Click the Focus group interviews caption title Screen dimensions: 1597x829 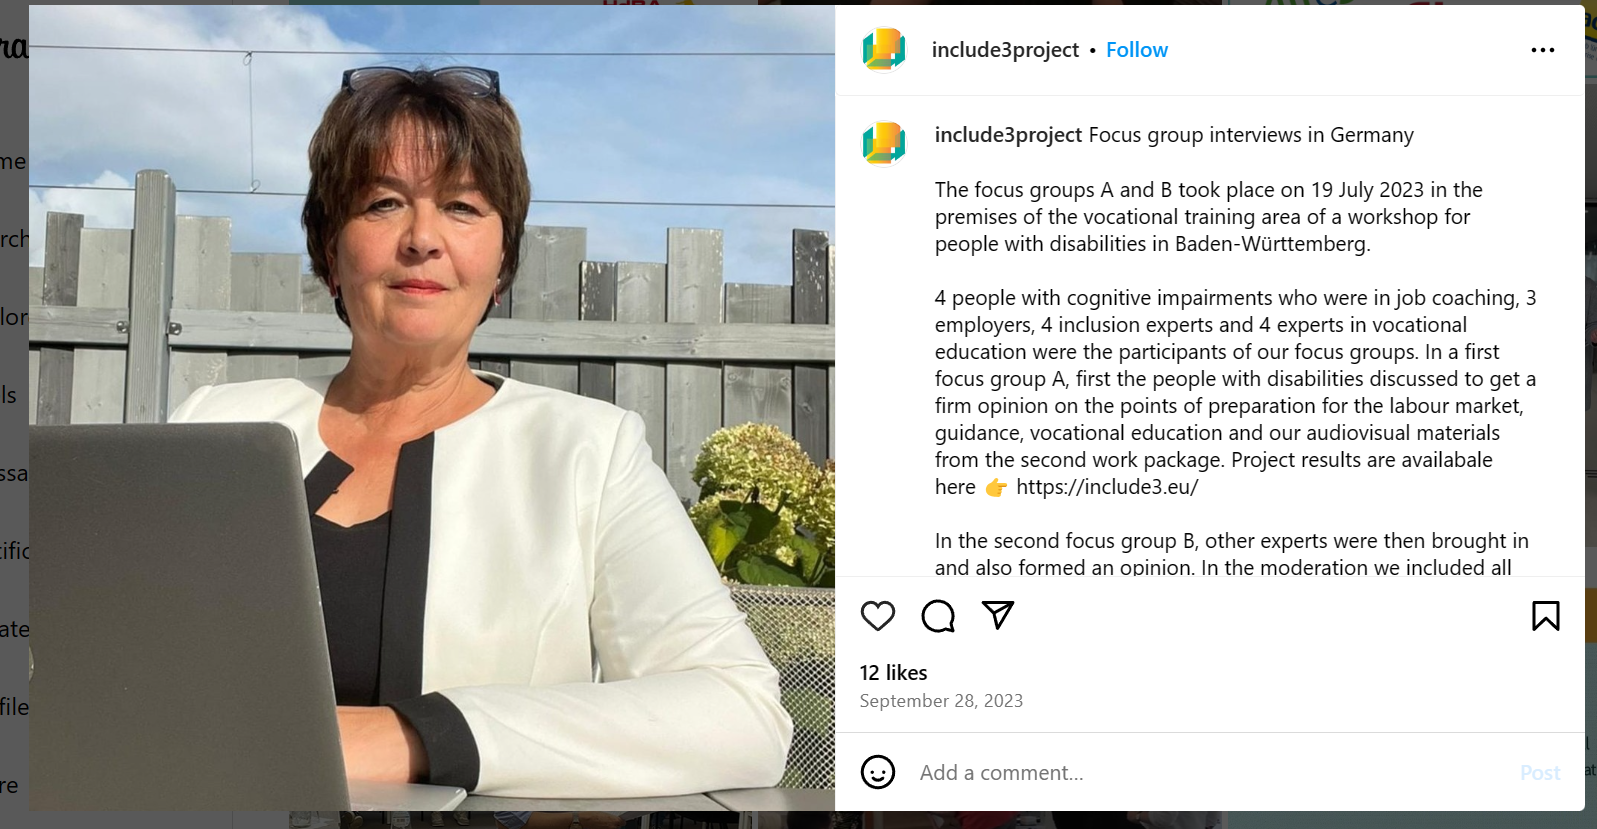(1251, 135)
